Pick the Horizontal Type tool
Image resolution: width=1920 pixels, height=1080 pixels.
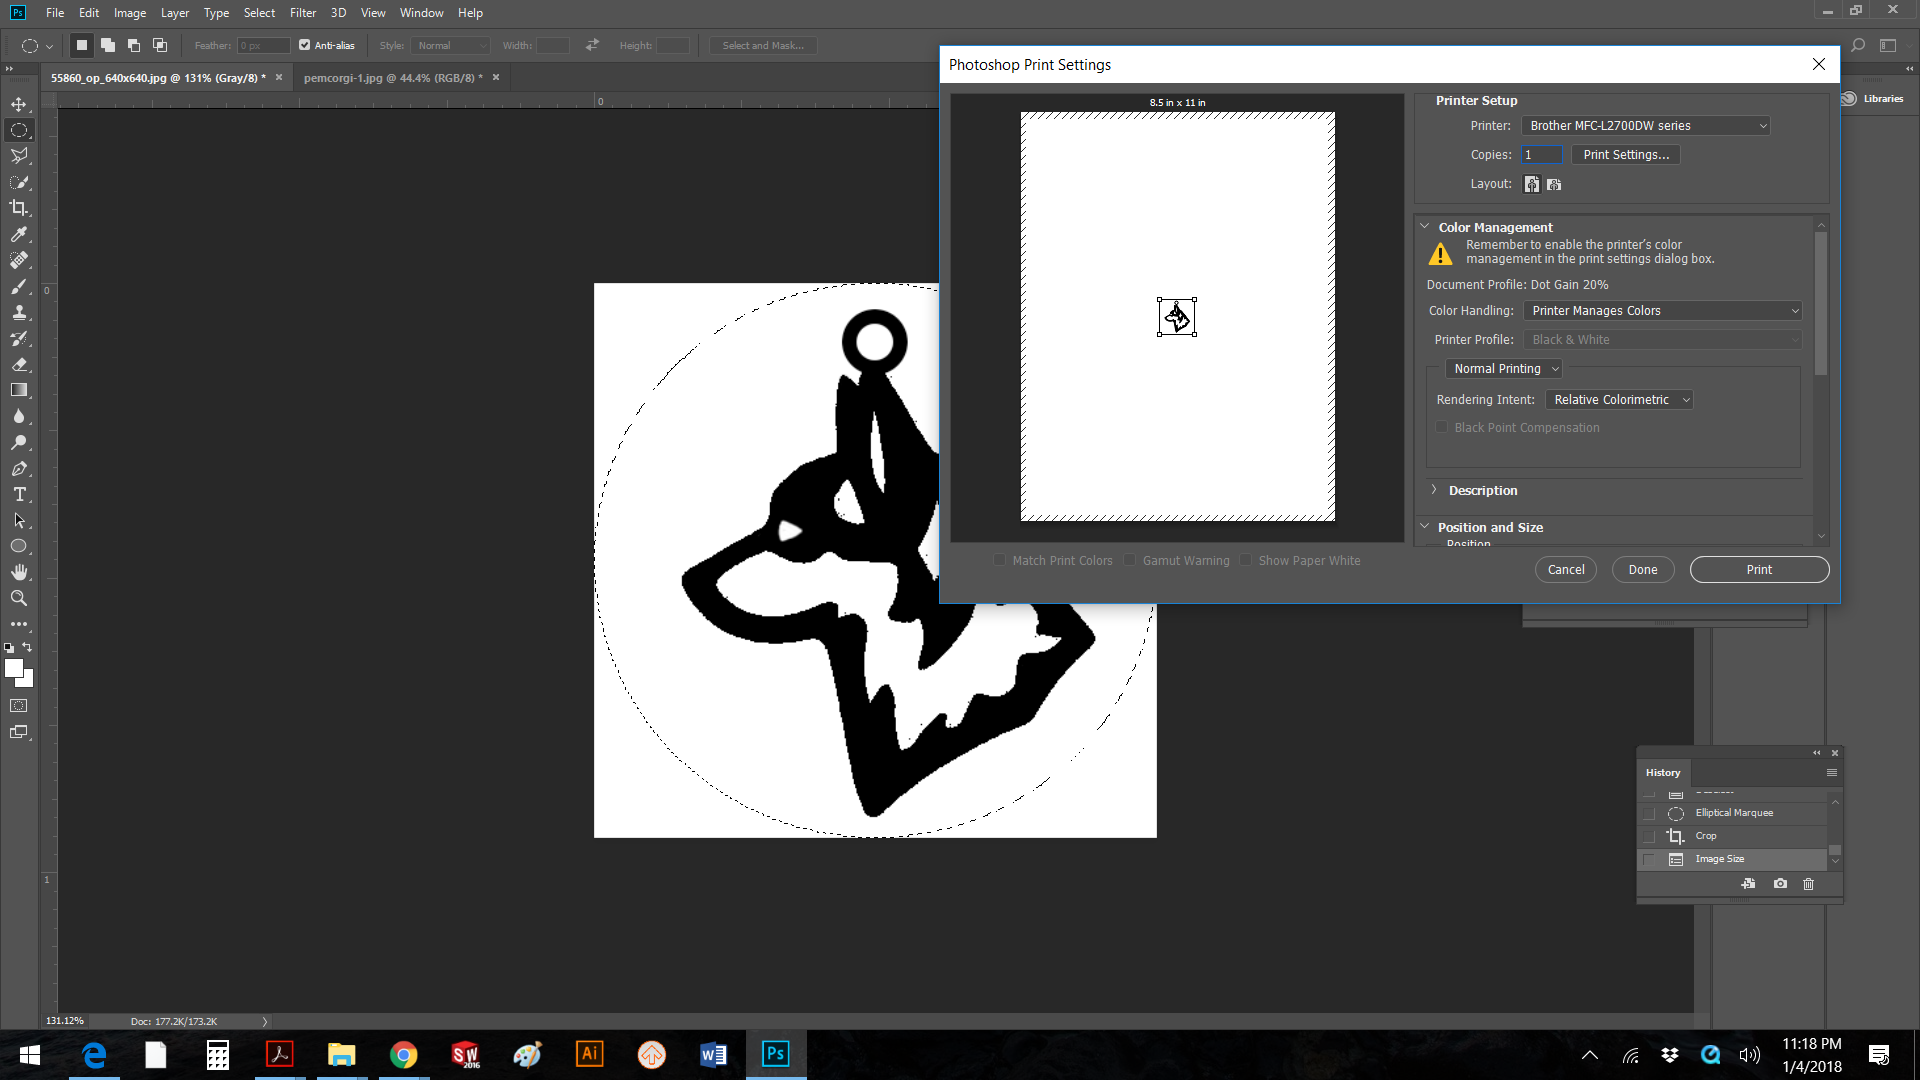18,495
